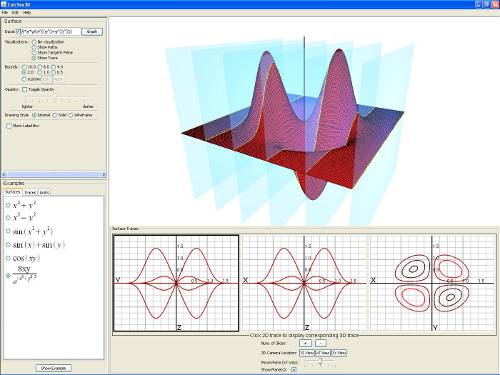This screenshot has width=500, height=375.
Task: Switch to the Traces examples tab
Action: (x=30, y=192)
